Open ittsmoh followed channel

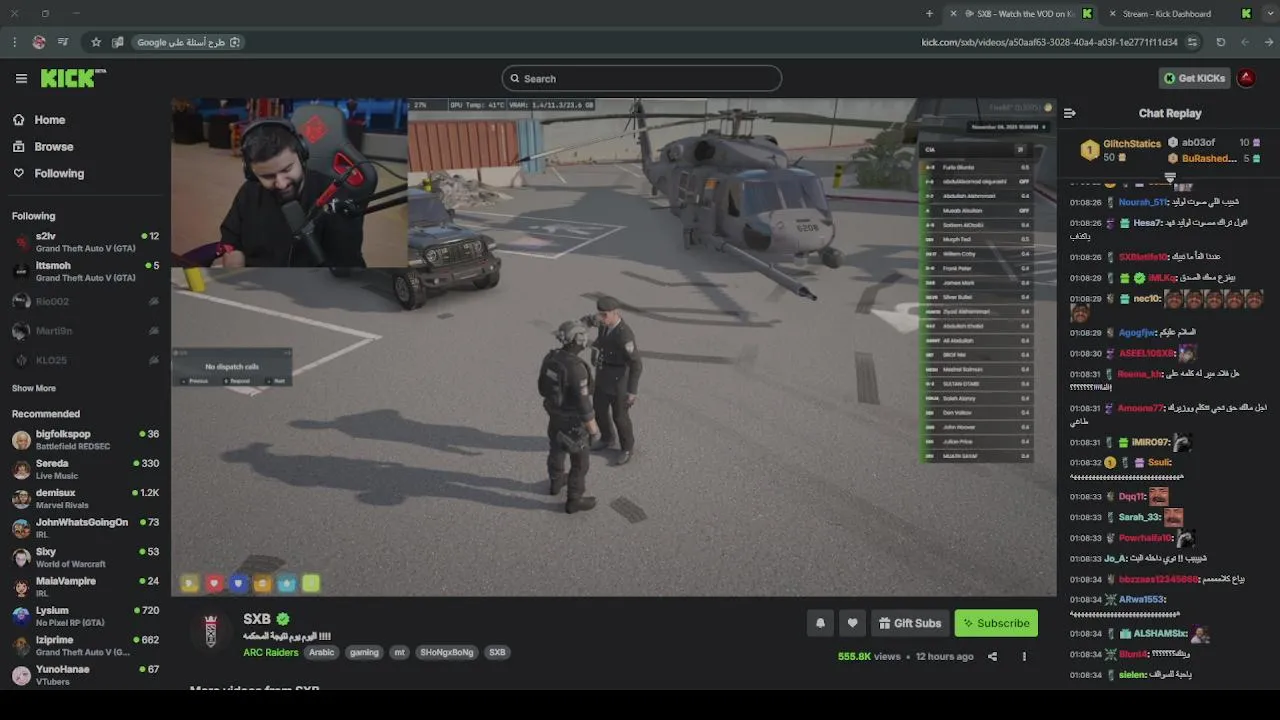tap(85, 271)
